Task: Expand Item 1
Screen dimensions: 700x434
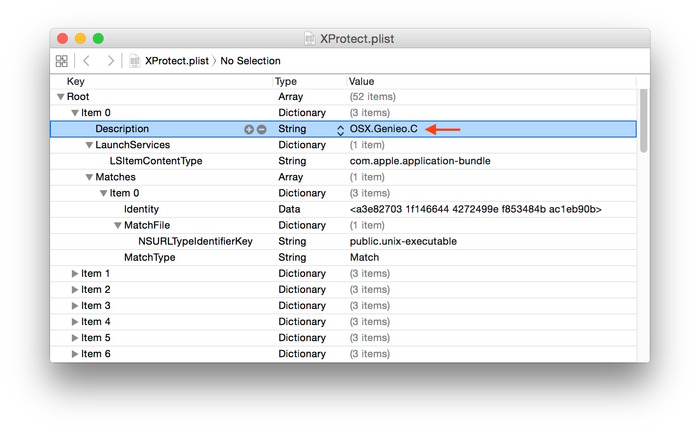Action: coord(75,274)
